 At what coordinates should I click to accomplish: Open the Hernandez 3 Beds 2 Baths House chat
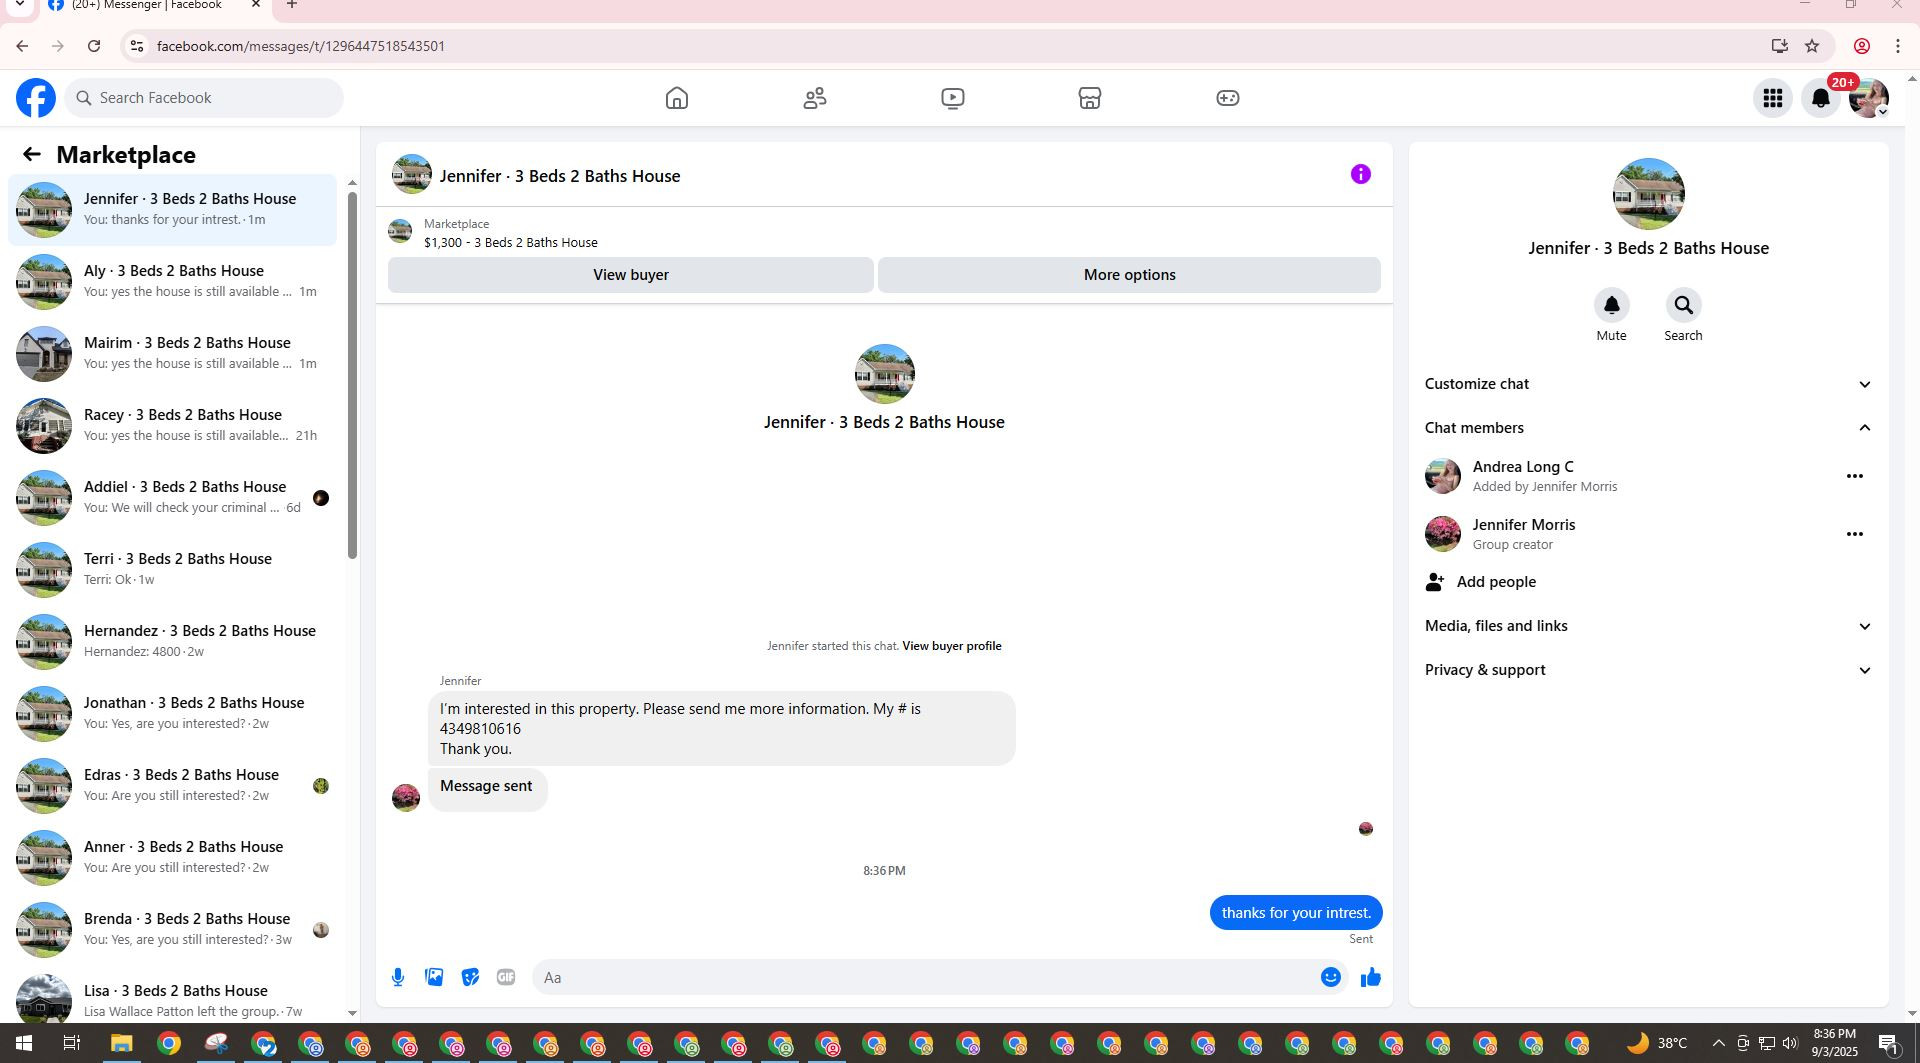pyautogui.click(x=172, y=641)
